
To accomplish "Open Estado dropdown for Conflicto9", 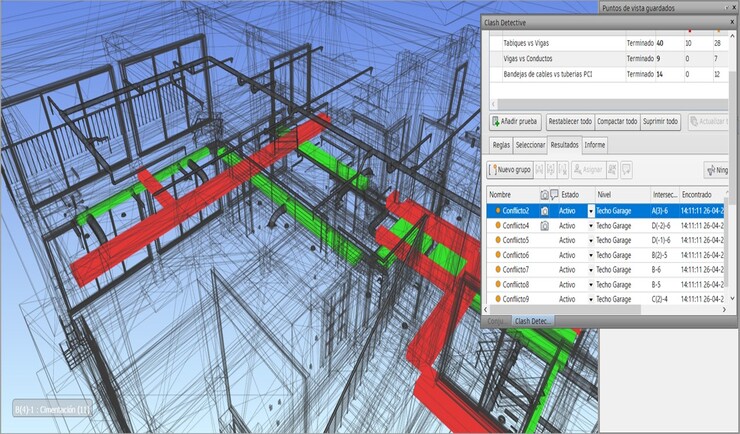I will click(x=591, y=299).
